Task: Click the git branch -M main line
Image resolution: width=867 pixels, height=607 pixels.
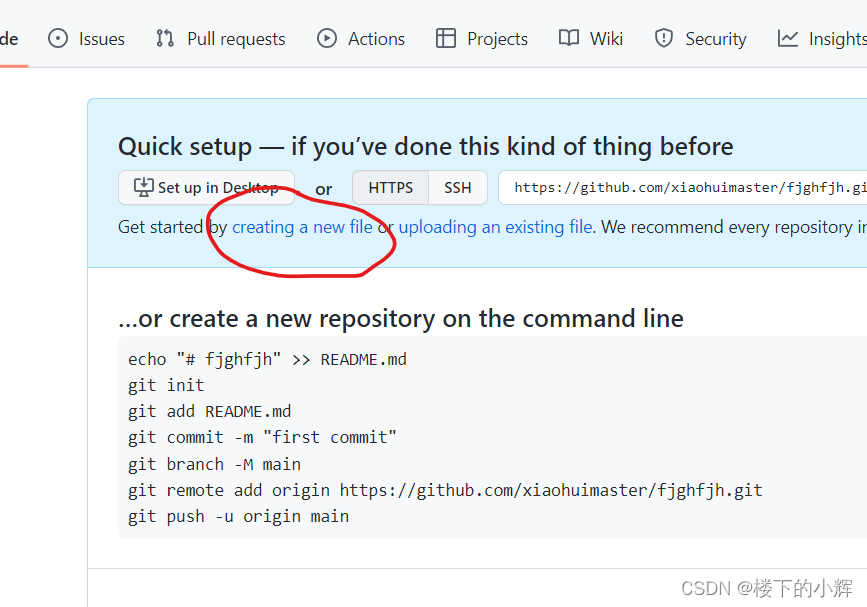Action: [215, 464]
